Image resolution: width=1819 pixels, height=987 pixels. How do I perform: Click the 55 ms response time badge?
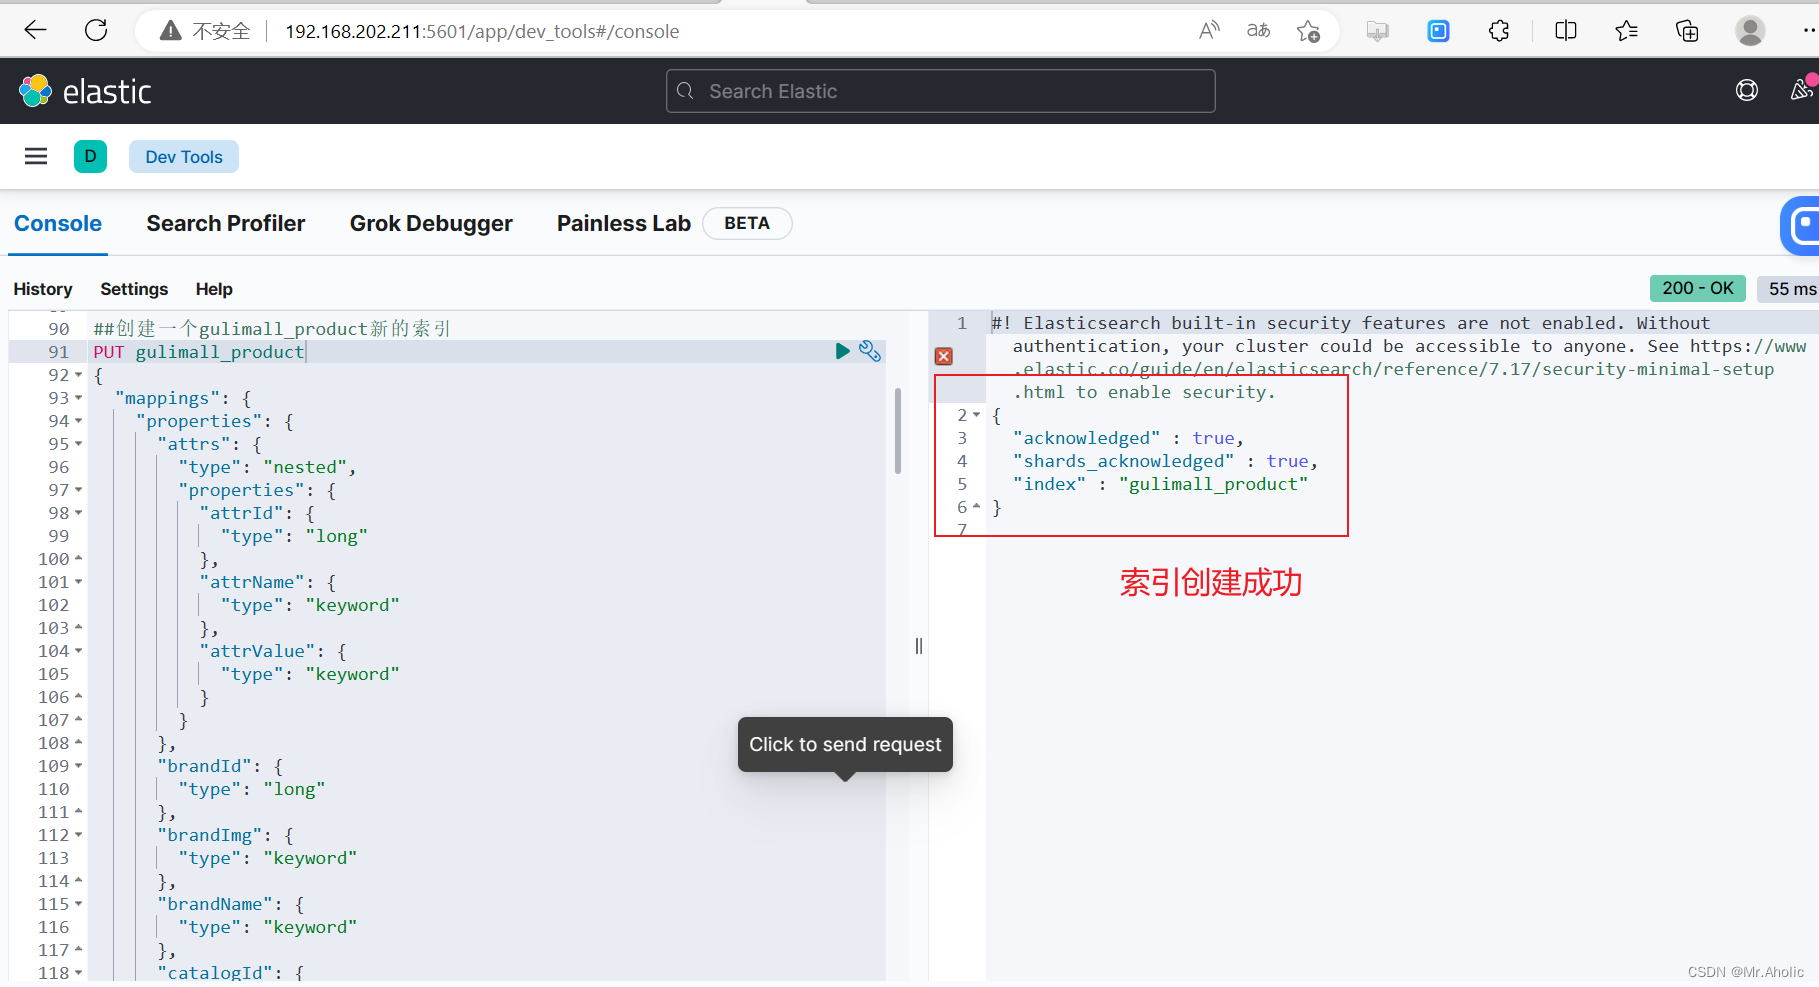(1790, 289)
